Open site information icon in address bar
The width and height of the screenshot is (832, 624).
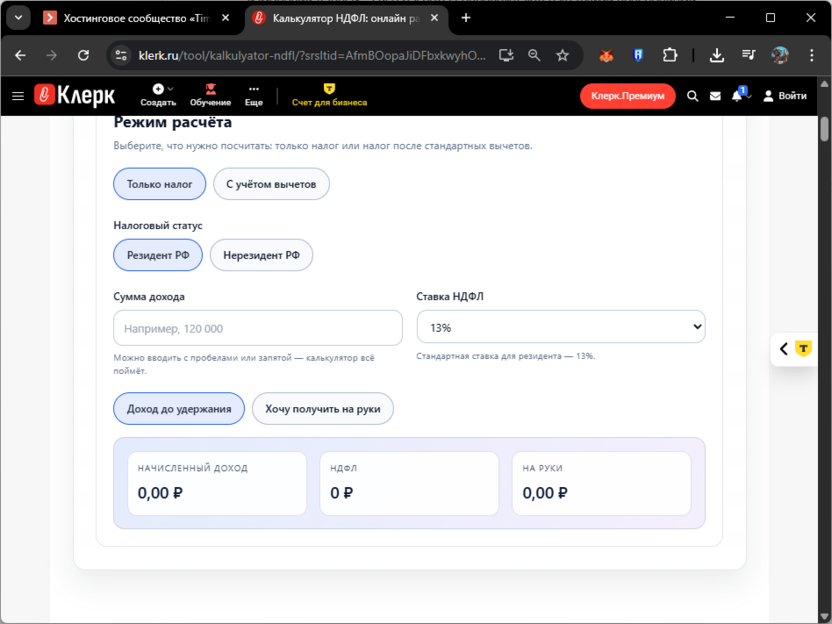pos(121,55)
